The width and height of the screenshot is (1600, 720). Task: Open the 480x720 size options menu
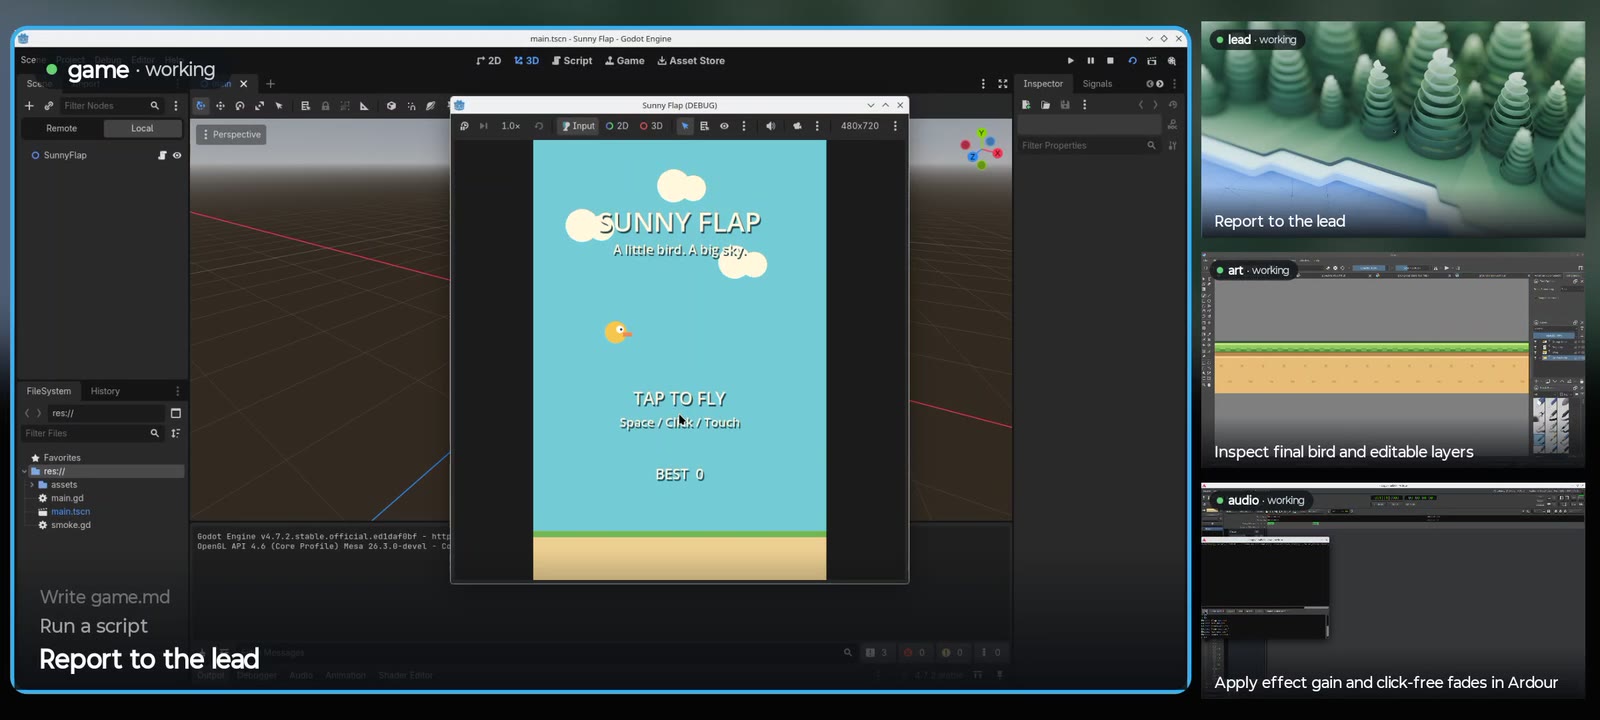[895, 126]
